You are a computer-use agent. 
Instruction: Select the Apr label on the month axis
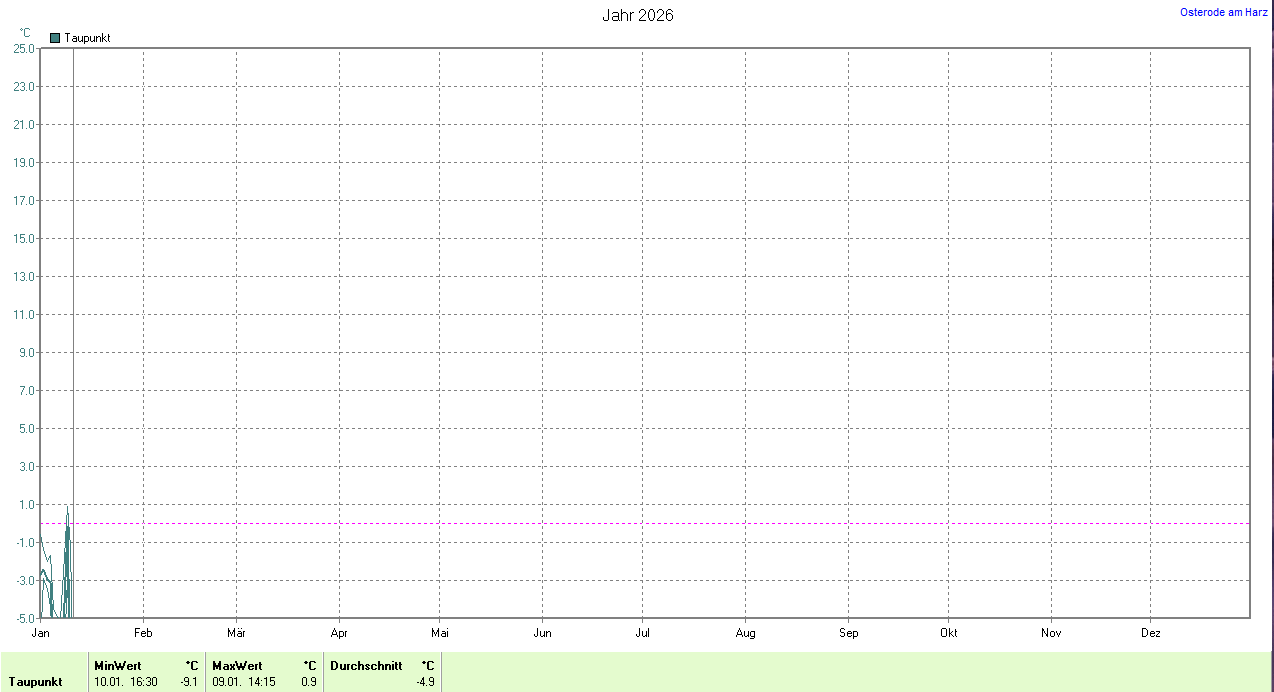pos(339,633)
